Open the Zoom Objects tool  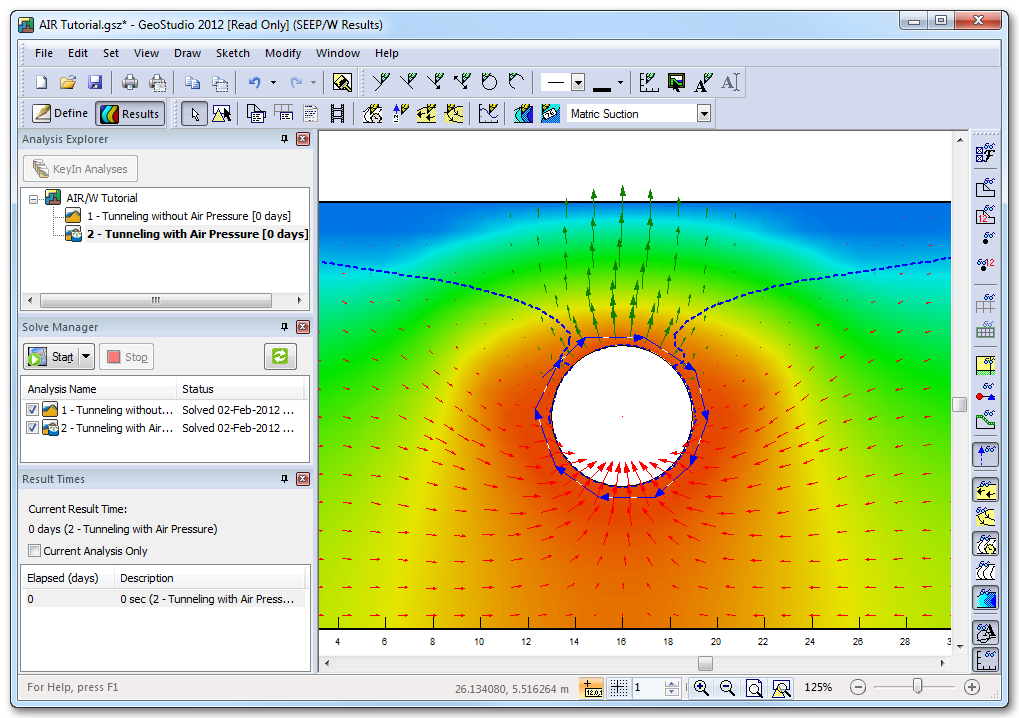point(780,688)
